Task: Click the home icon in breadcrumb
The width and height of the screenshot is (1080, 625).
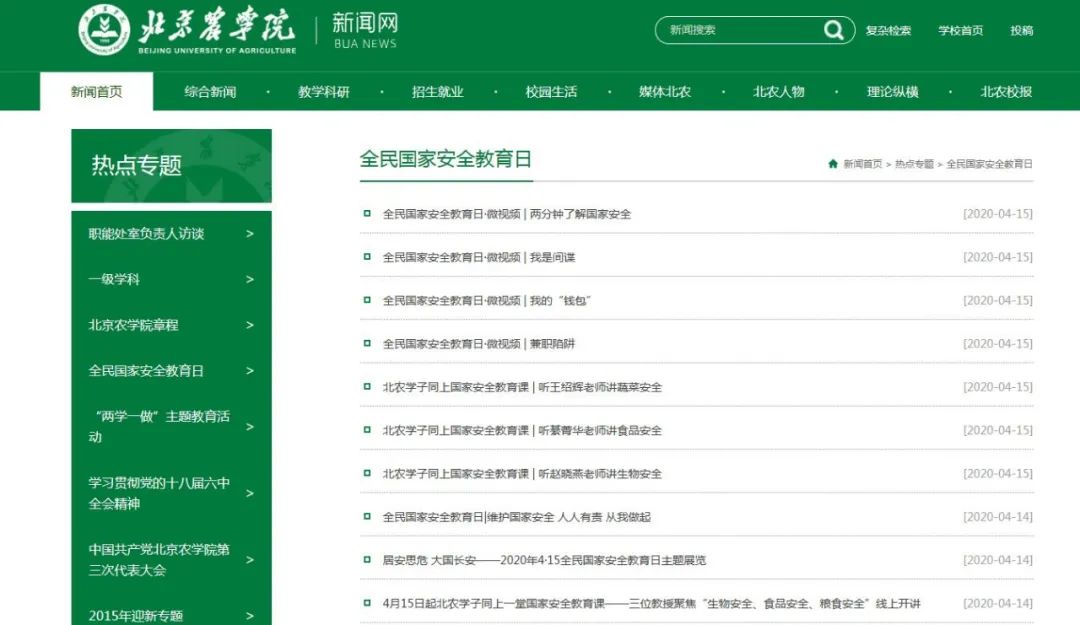Action: point(833,164)
